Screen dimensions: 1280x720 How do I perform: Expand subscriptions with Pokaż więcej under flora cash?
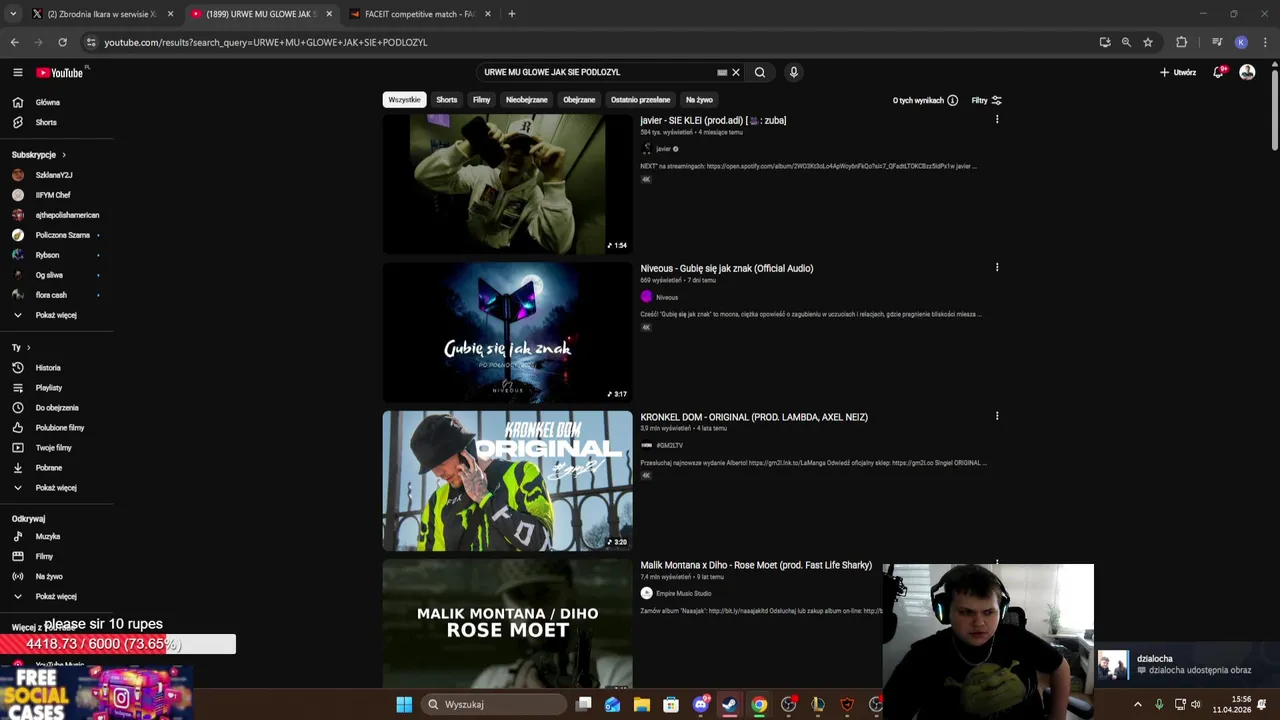pos(56,315)
